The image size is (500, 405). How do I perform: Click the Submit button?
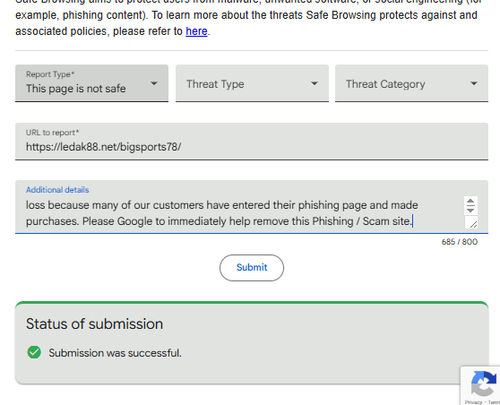point(252,268)
